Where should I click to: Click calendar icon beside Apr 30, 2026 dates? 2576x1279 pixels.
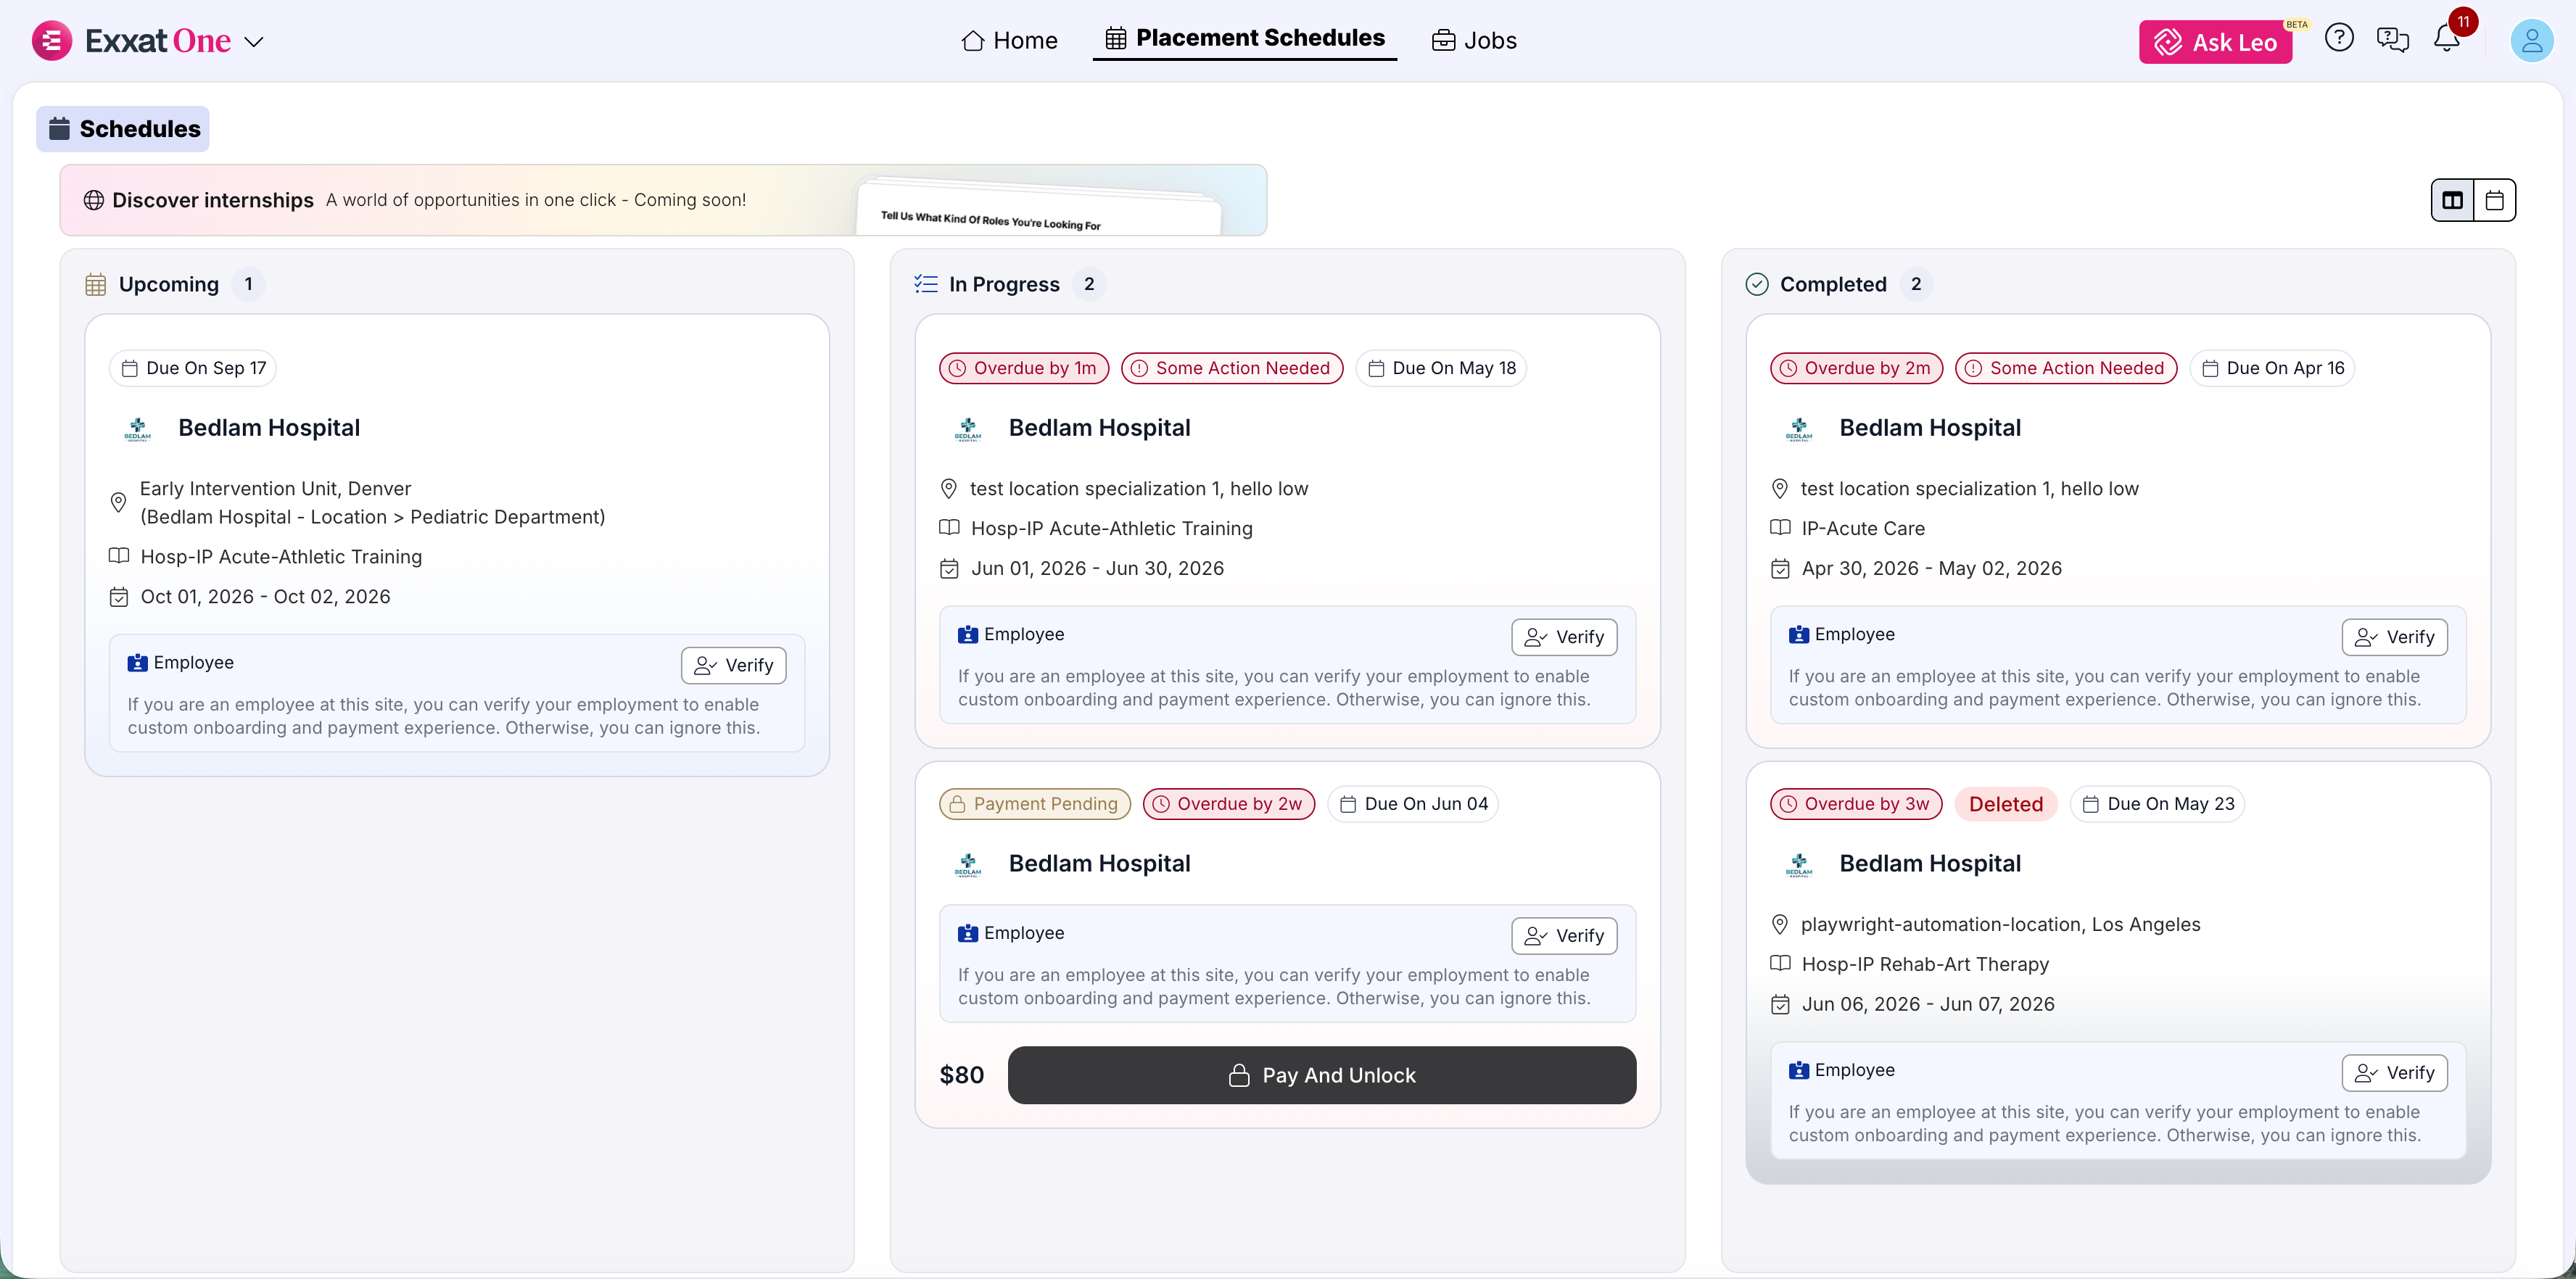(1780, 569)
